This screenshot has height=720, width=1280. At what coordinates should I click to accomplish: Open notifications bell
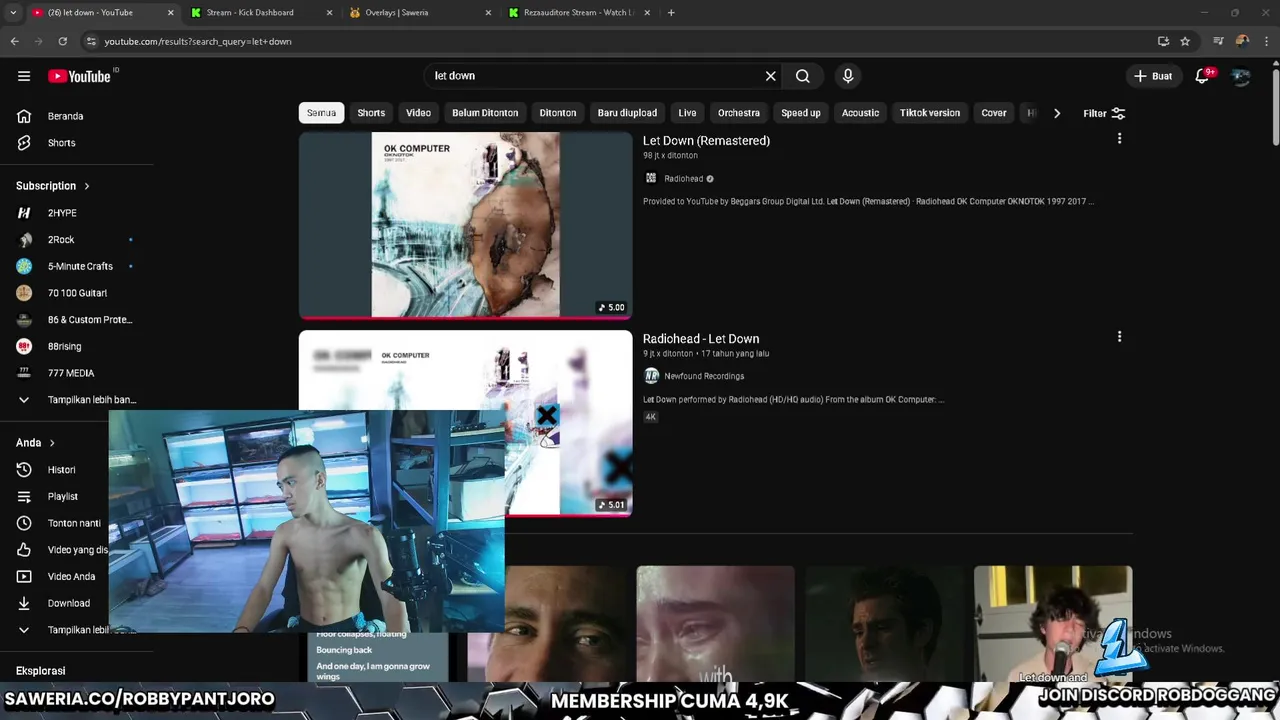(1203, 76)
